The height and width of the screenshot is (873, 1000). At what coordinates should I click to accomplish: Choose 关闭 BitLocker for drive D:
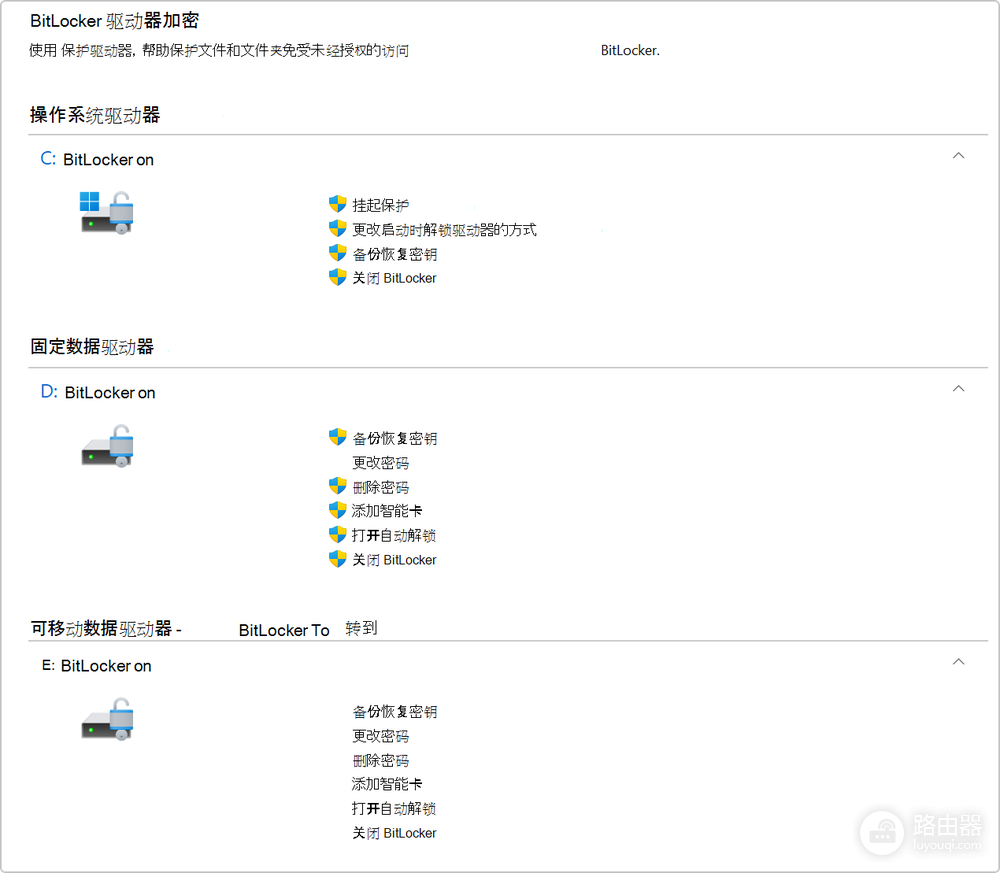[x=395, y=560]
